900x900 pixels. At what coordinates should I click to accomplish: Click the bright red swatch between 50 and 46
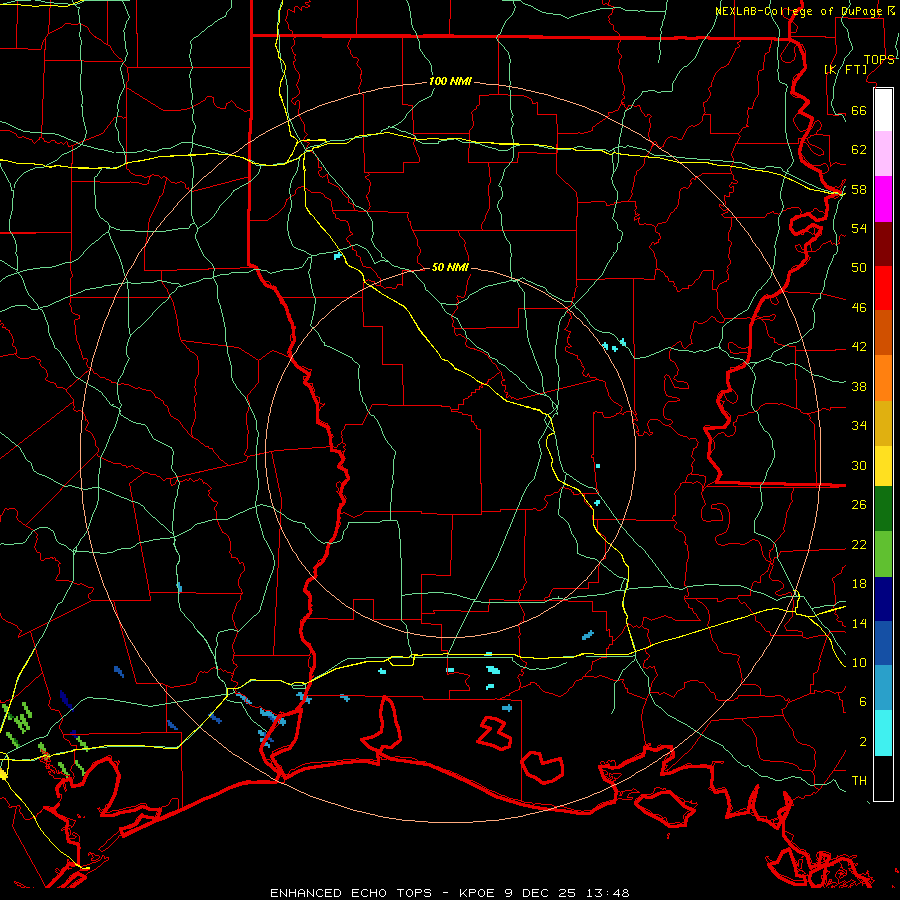coord(883,288)
